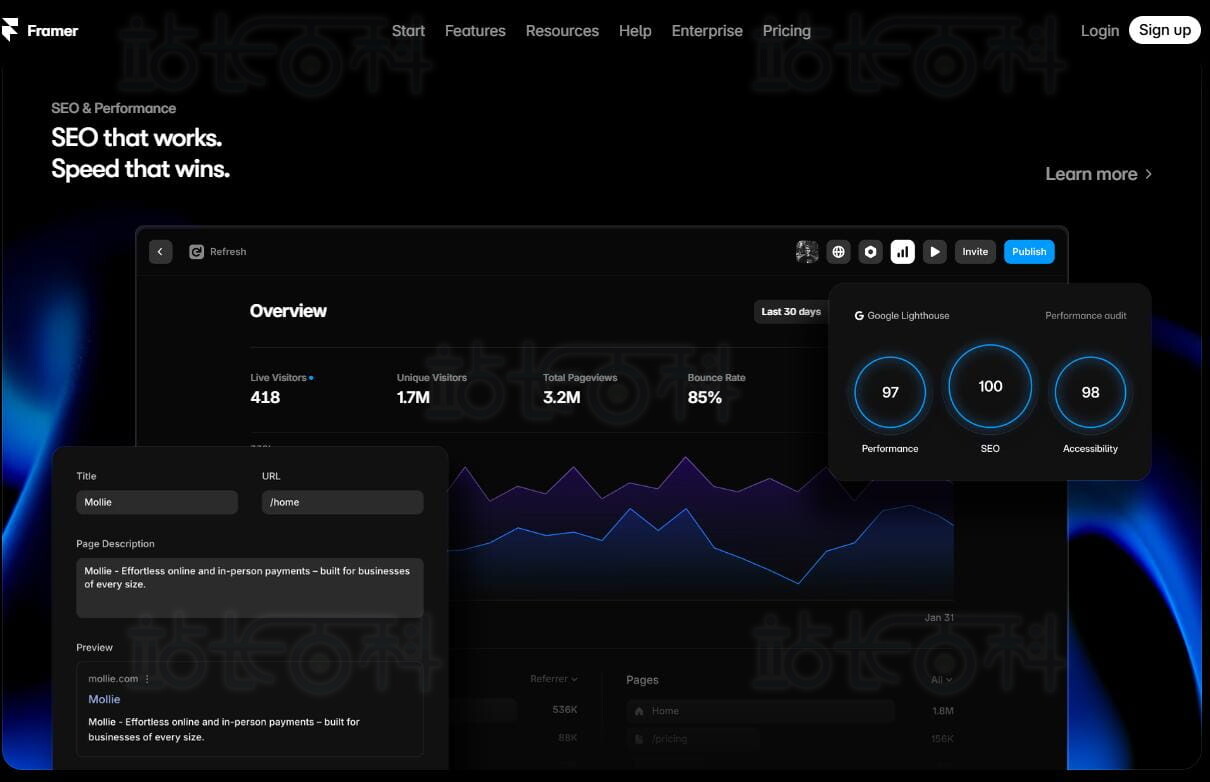Open the Referrer dropdown
This screenshot has height=782, width=1210.
click(x=554, y=679)
